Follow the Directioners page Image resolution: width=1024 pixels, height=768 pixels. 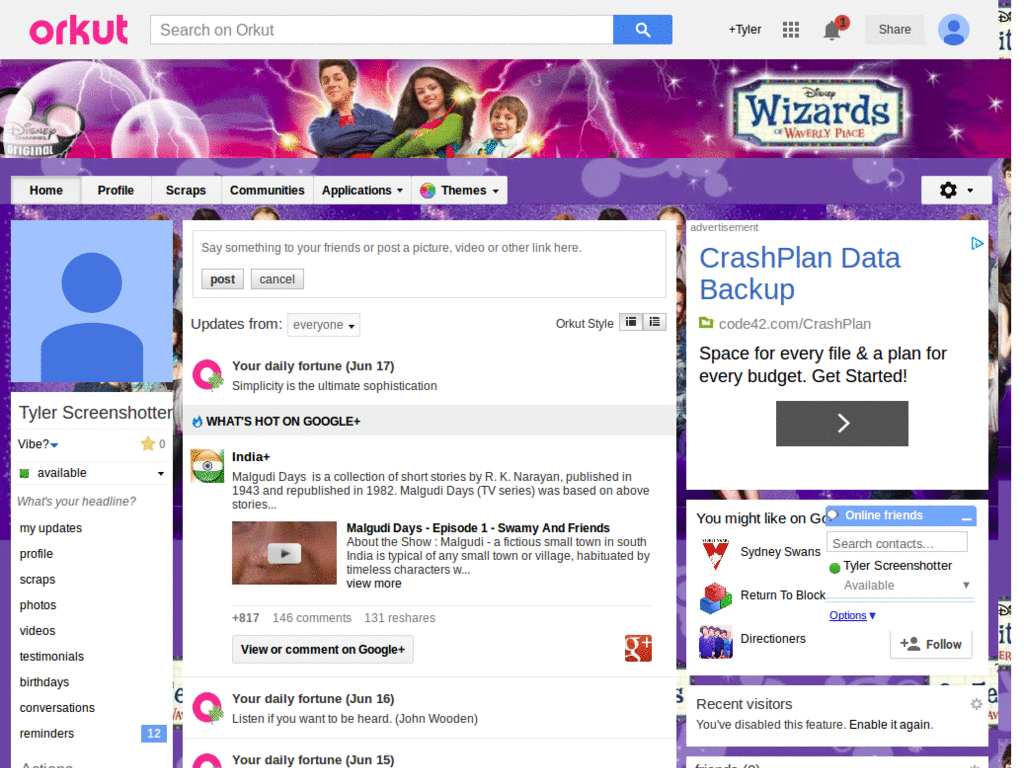(x=931, y=644)
